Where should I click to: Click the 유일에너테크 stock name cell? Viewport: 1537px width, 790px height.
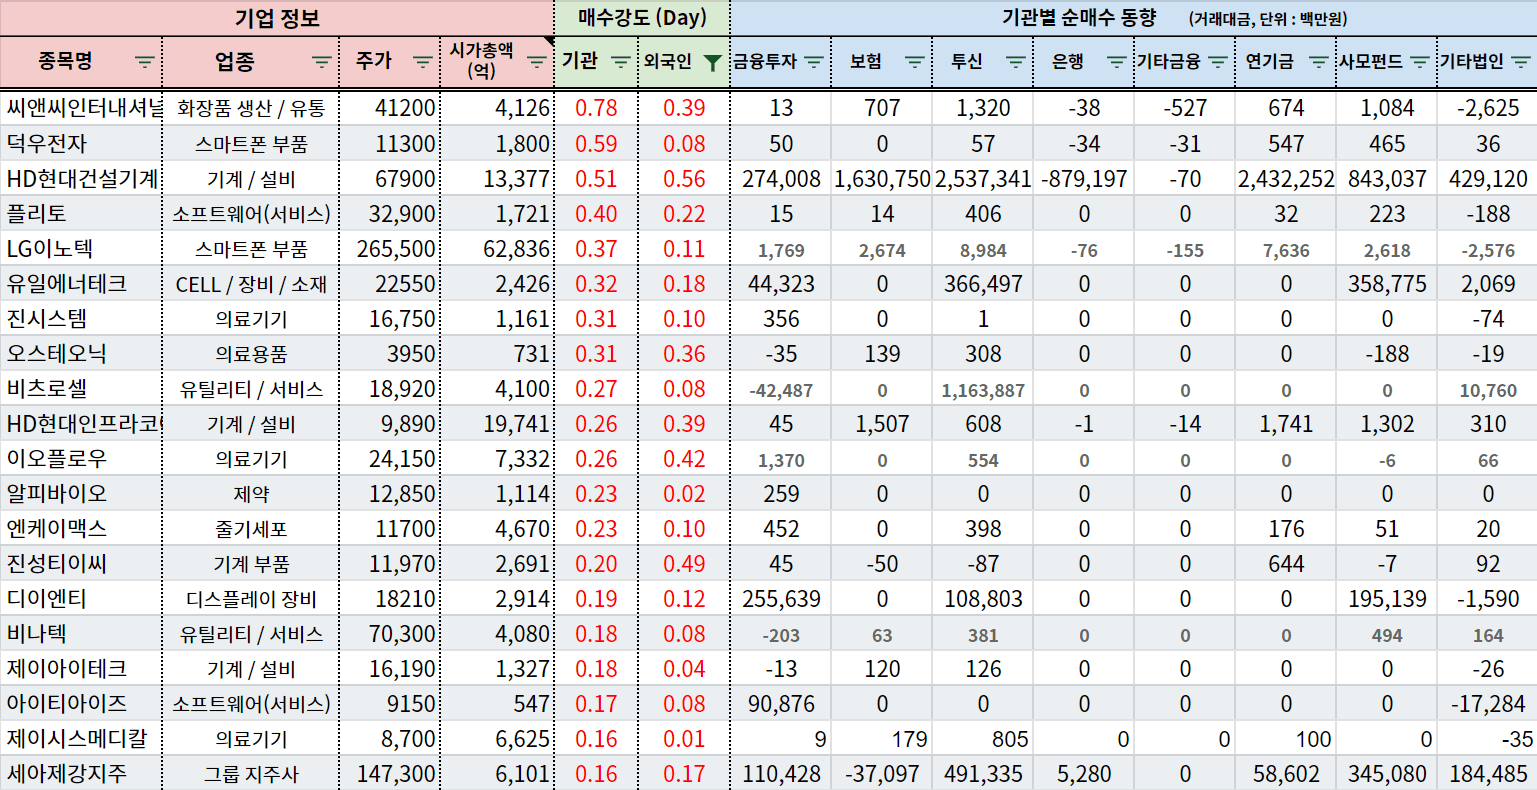(x=81, y=284)
